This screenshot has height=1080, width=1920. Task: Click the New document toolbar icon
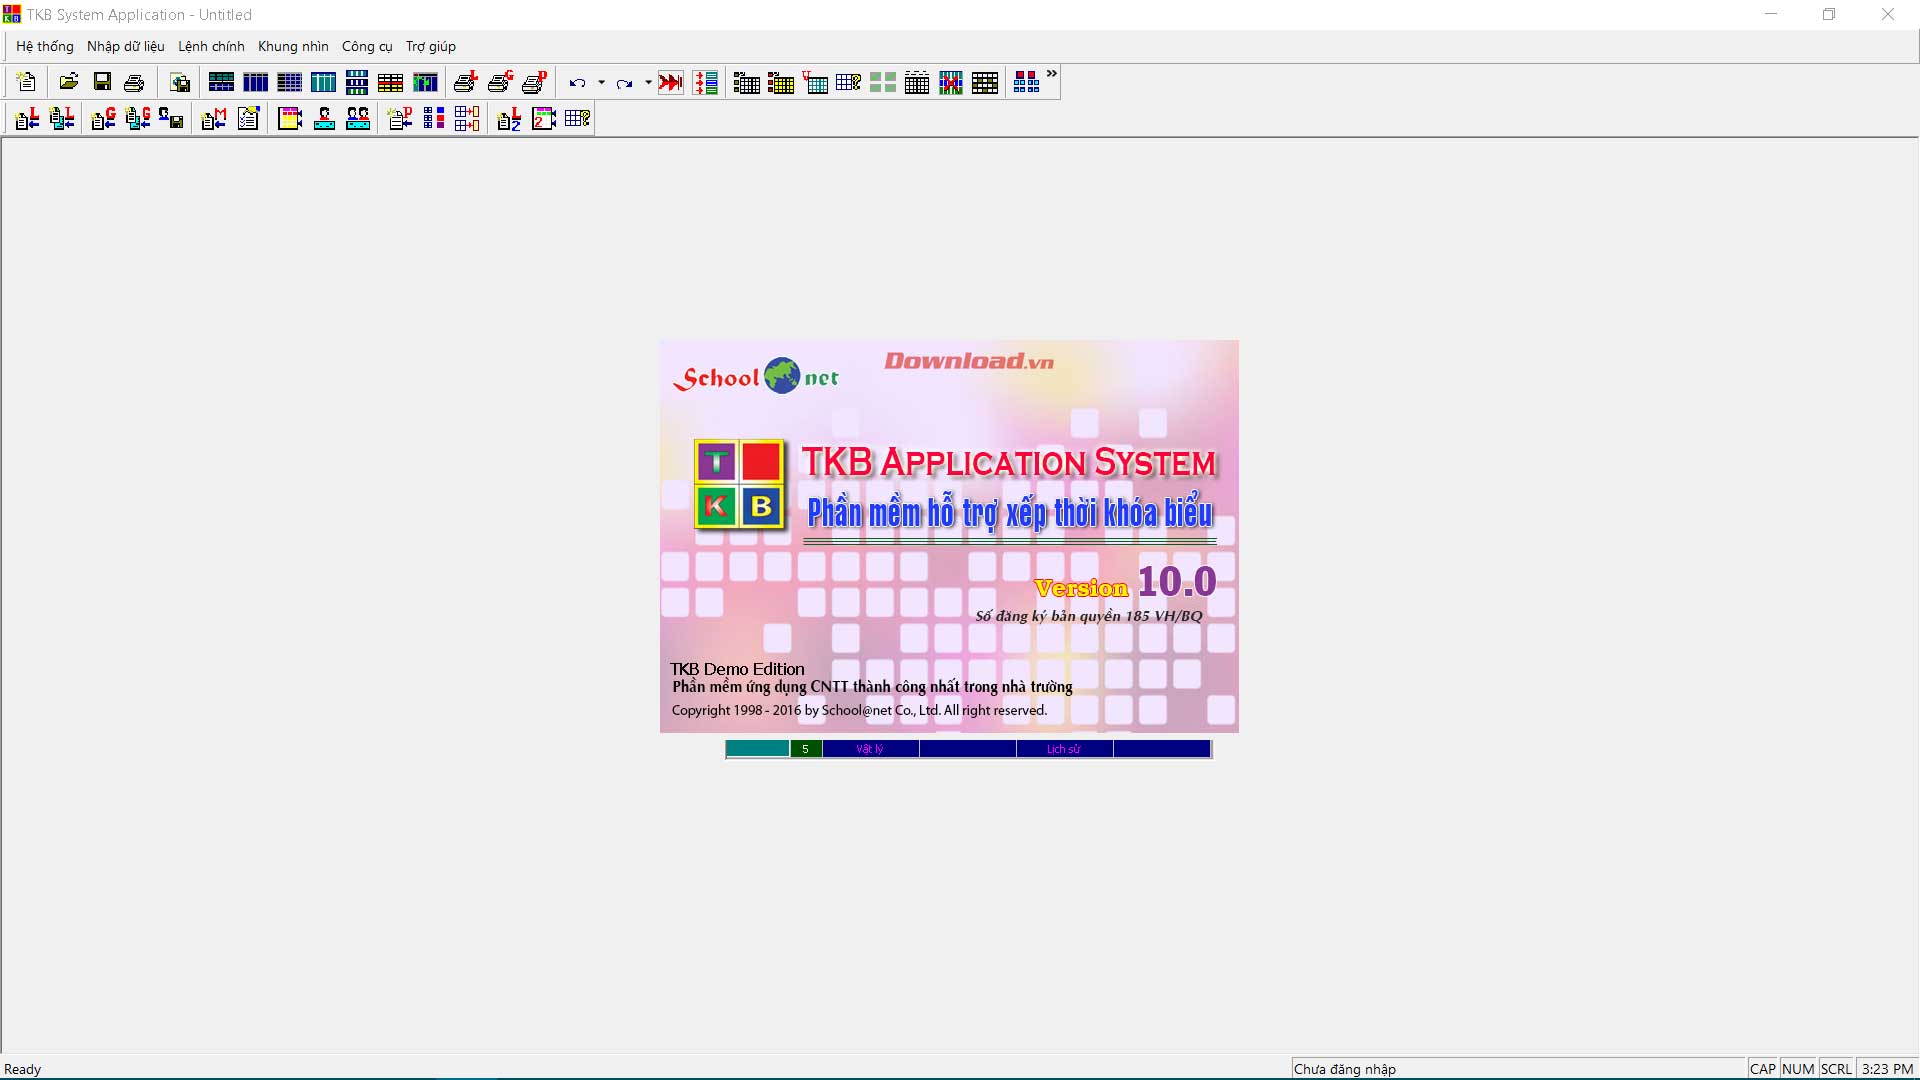click(x=27, y=83)
